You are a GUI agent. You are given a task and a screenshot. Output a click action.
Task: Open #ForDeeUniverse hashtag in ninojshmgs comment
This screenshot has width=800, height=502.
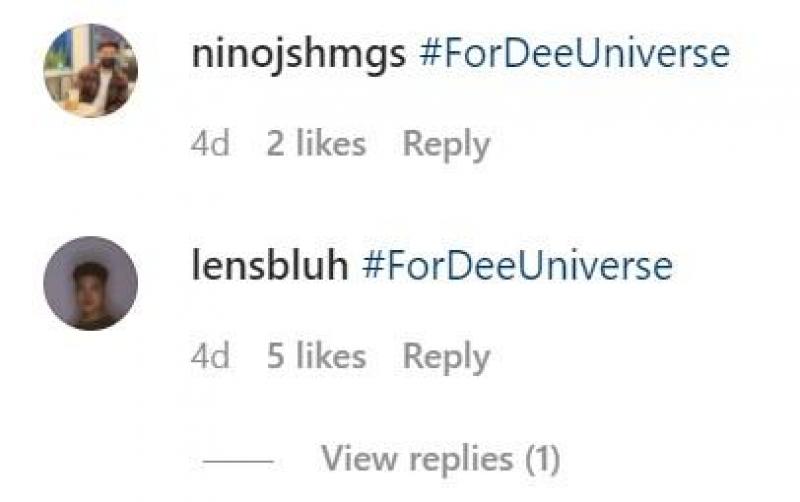tap(574, 54)
